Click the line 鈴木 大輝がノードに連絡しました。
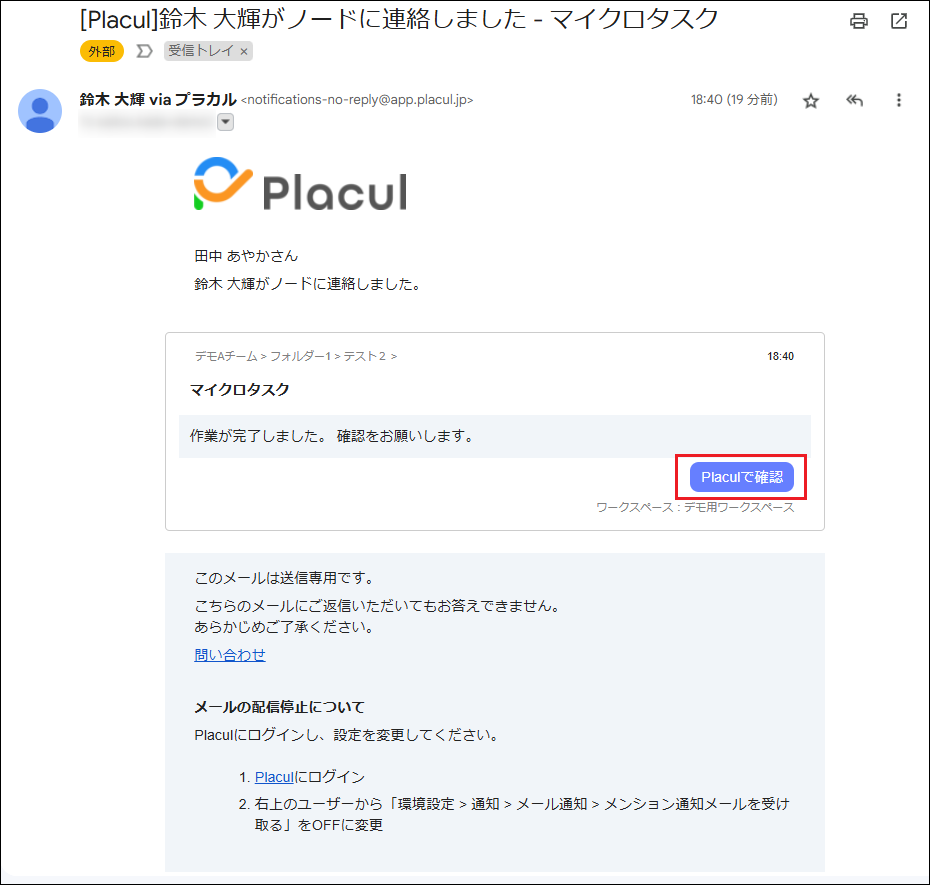This screenshot has width=930, height=885. click(308, 284)
